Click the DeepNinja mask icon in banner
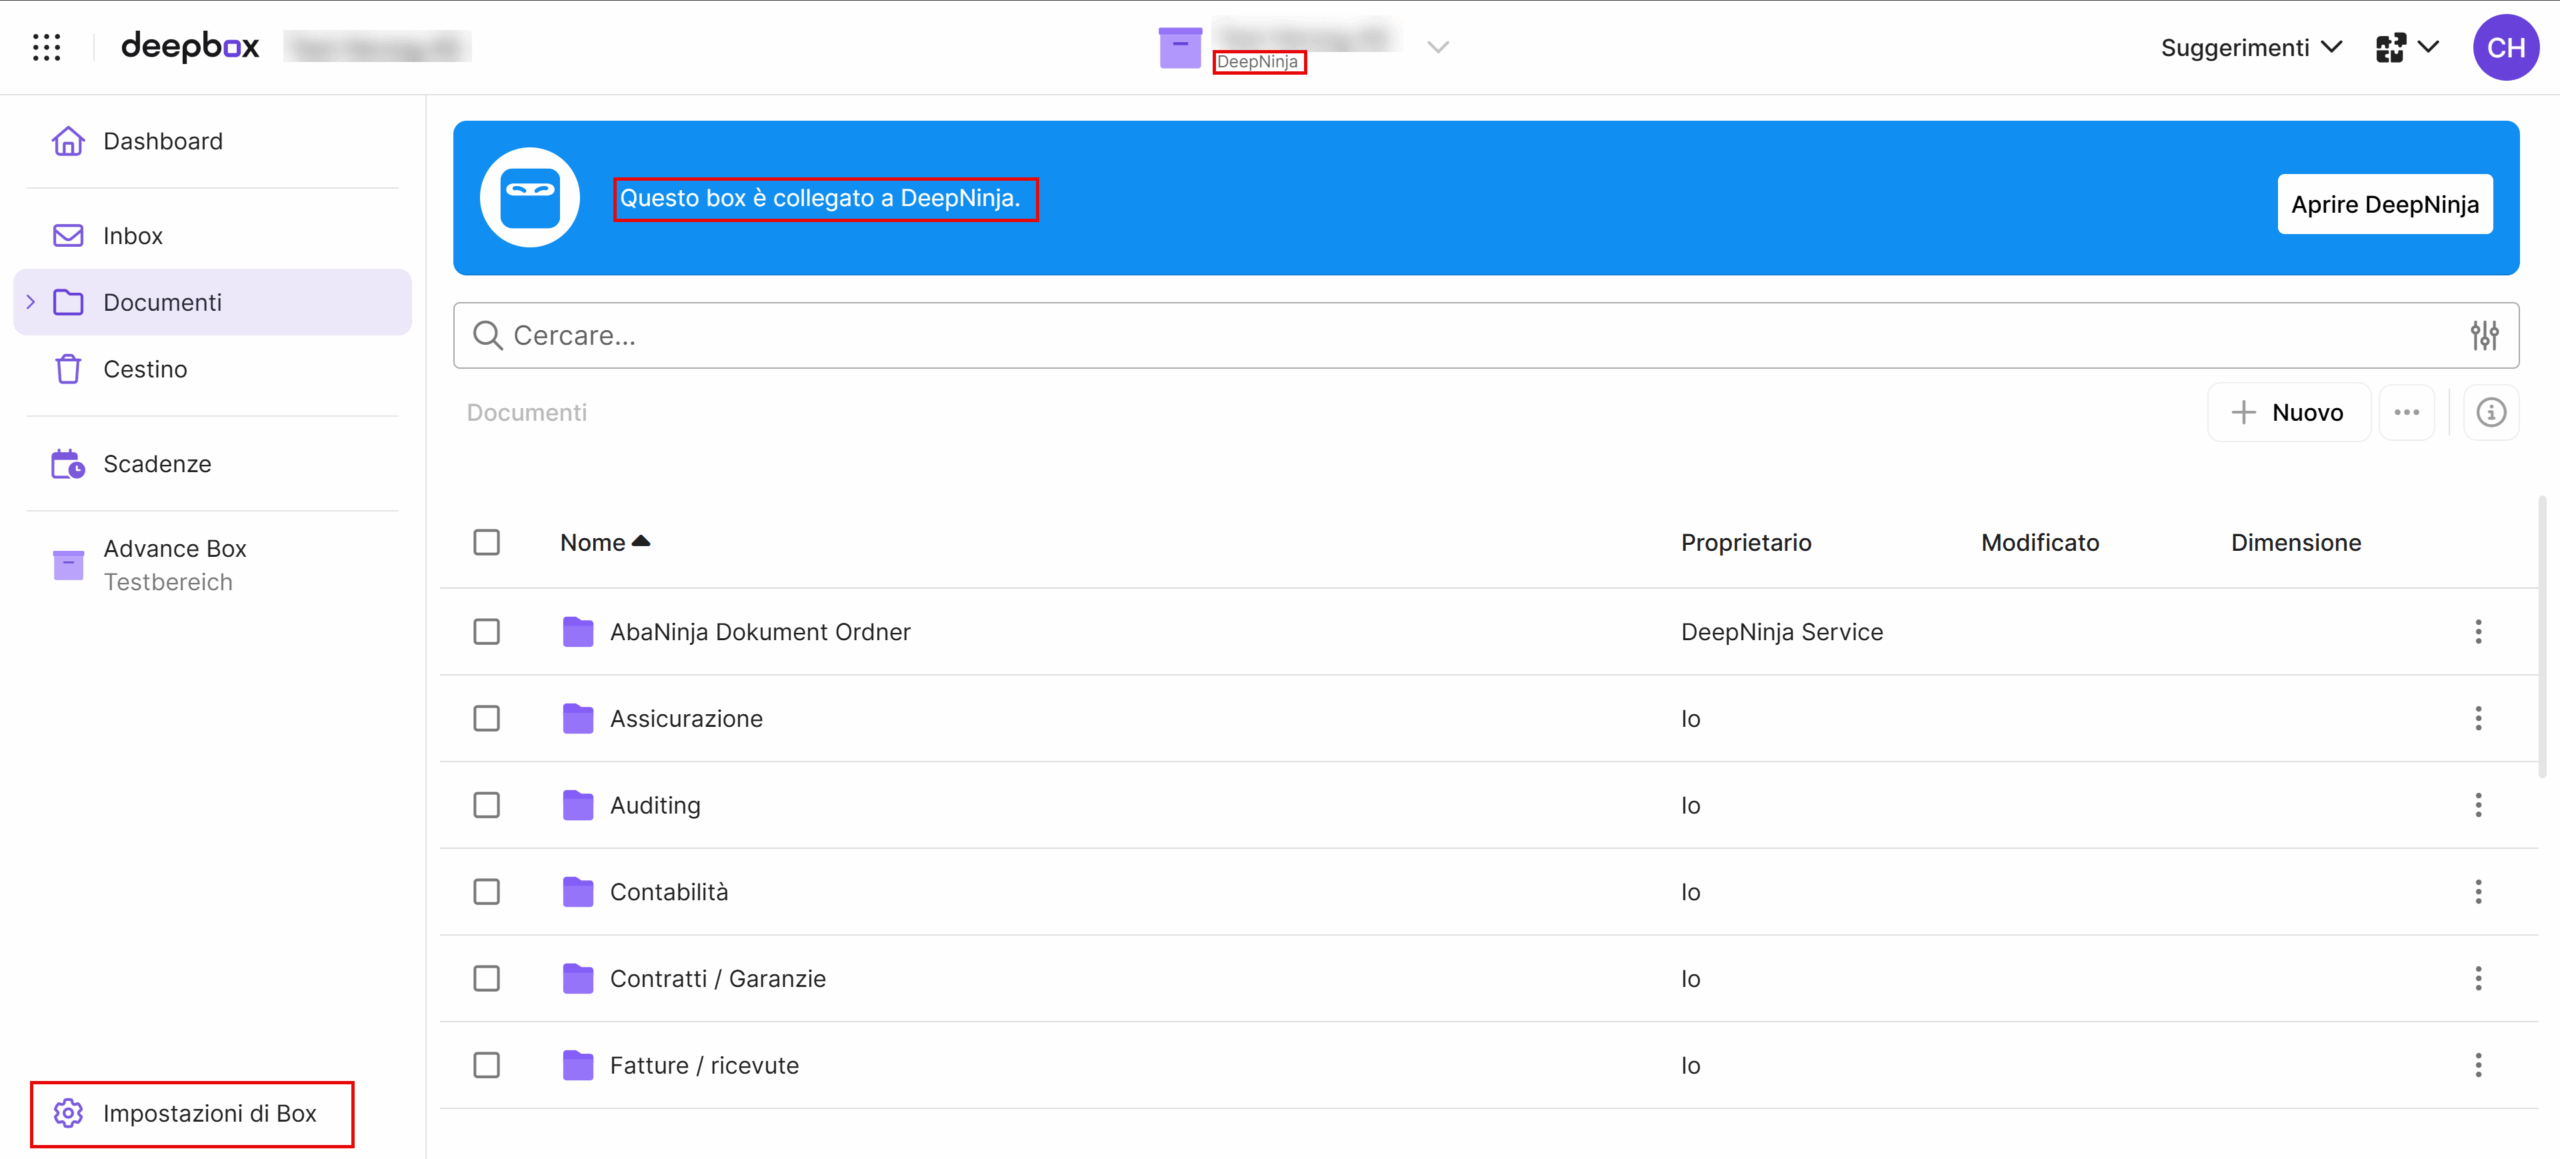2560x1159 pixels. pyautogui.click(x=530, y=197)
